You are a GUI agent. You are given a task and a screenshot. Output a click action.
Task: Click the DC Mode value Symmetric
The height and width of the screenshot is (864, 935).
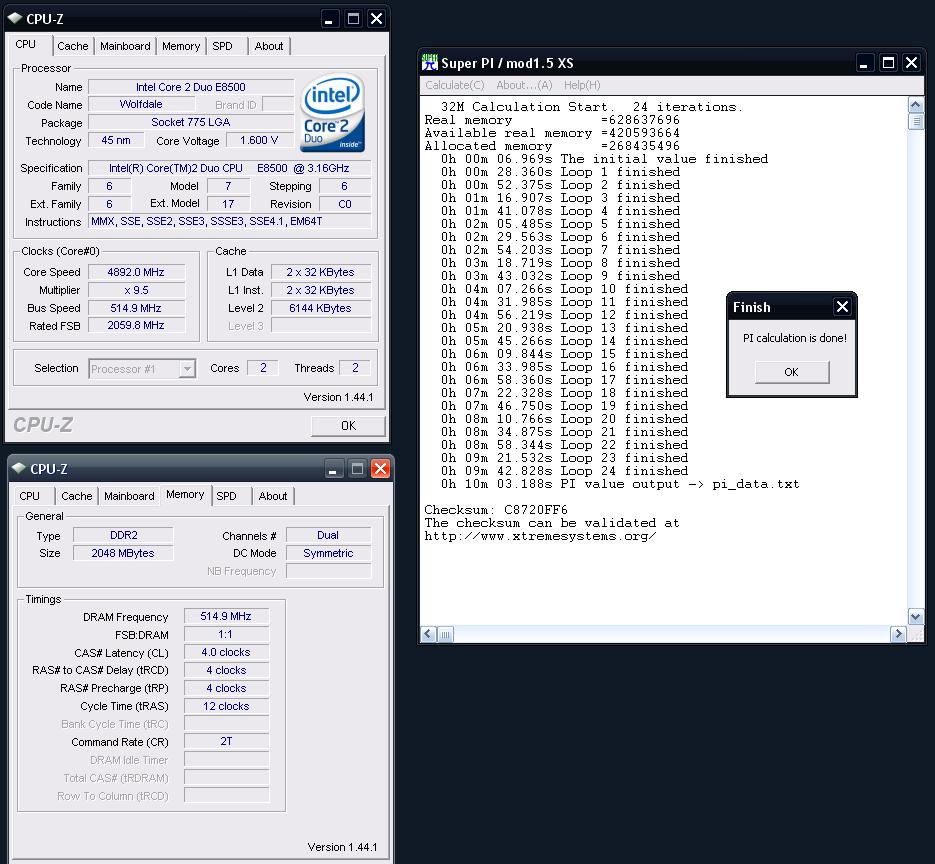(328, 553)
